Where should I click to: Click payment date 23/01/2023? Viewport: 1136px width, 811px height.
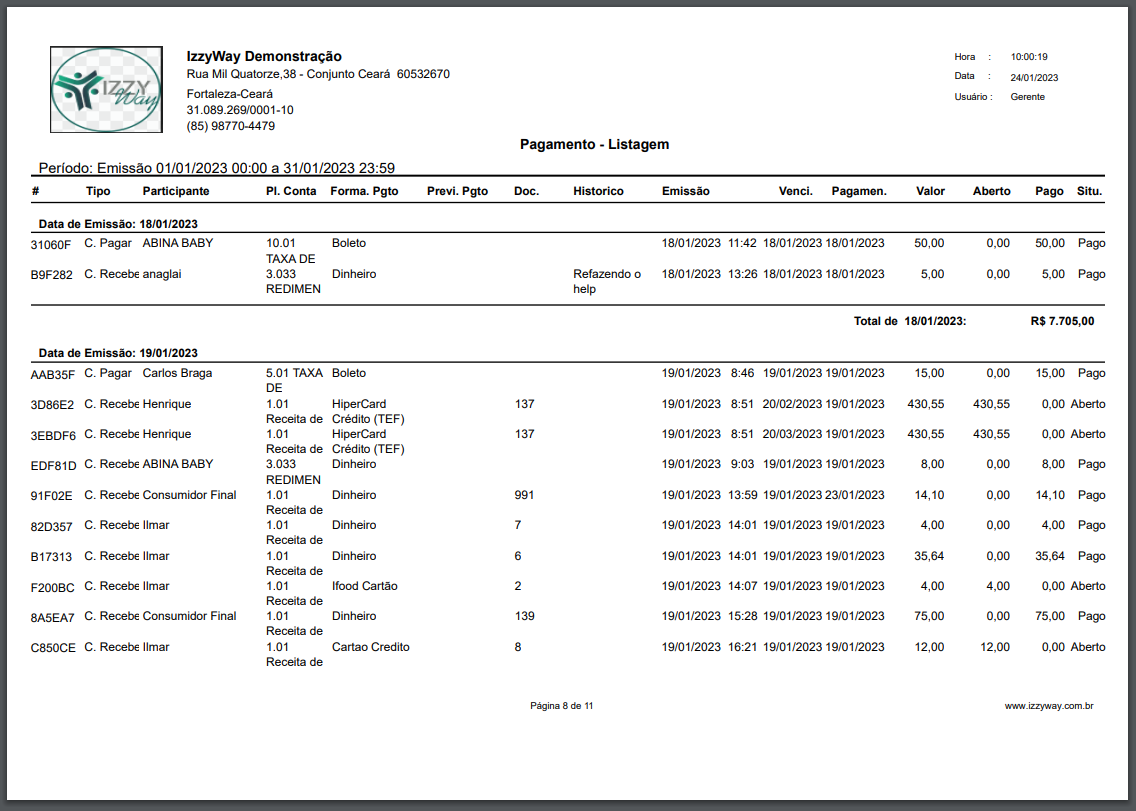pyautogui.click(x=855, y=495)
